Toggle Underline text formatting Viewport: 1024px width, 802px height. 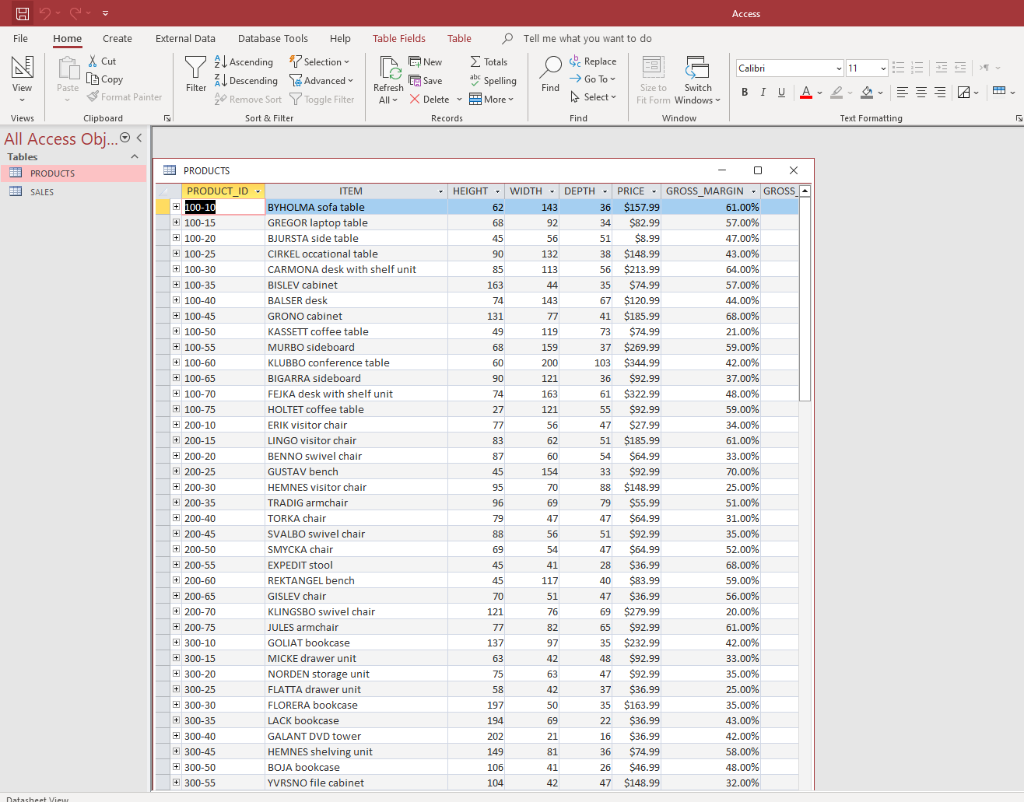click(782, 92)
